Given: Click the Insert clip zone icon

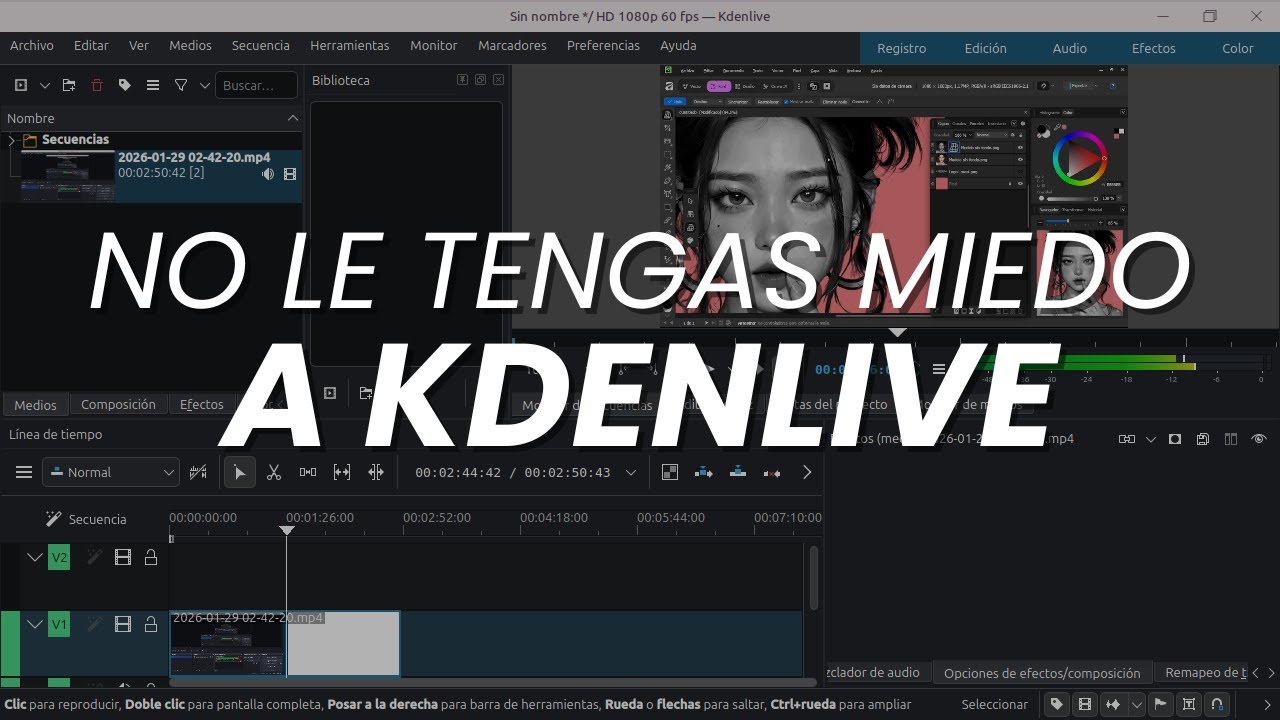Looking at the screenshot, I should click(704, 472).
